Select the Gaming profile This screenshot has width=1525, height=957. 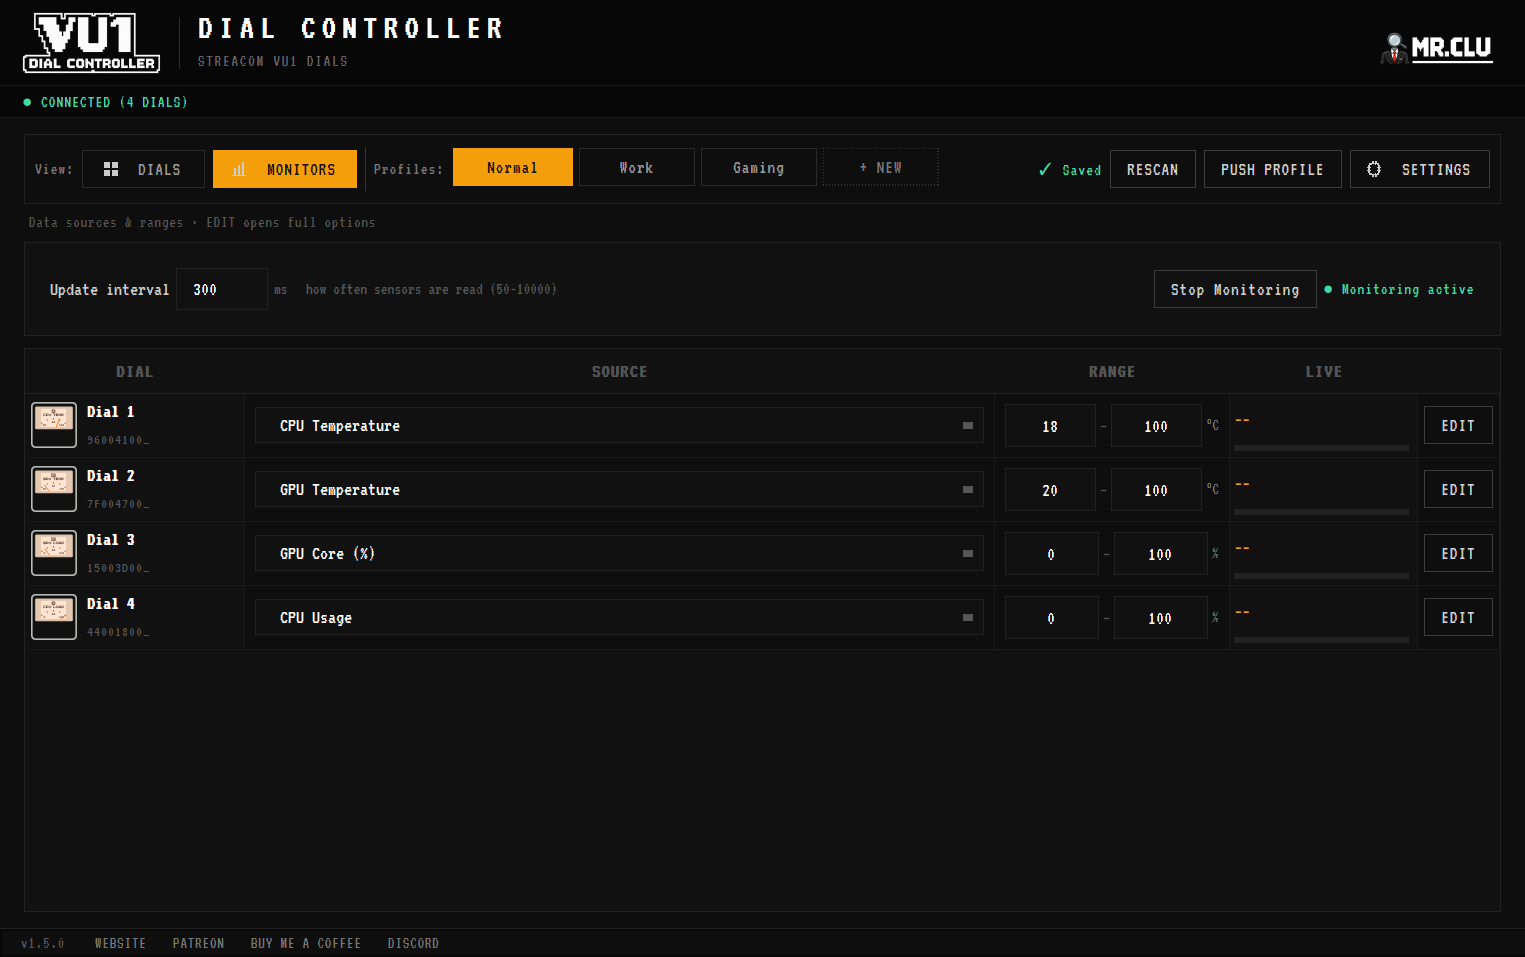(x=759, y=167)
